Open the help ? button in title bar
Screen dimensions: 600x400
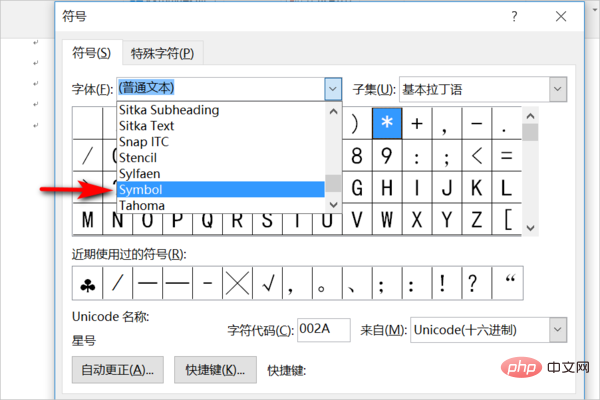(x=513, y=17)
